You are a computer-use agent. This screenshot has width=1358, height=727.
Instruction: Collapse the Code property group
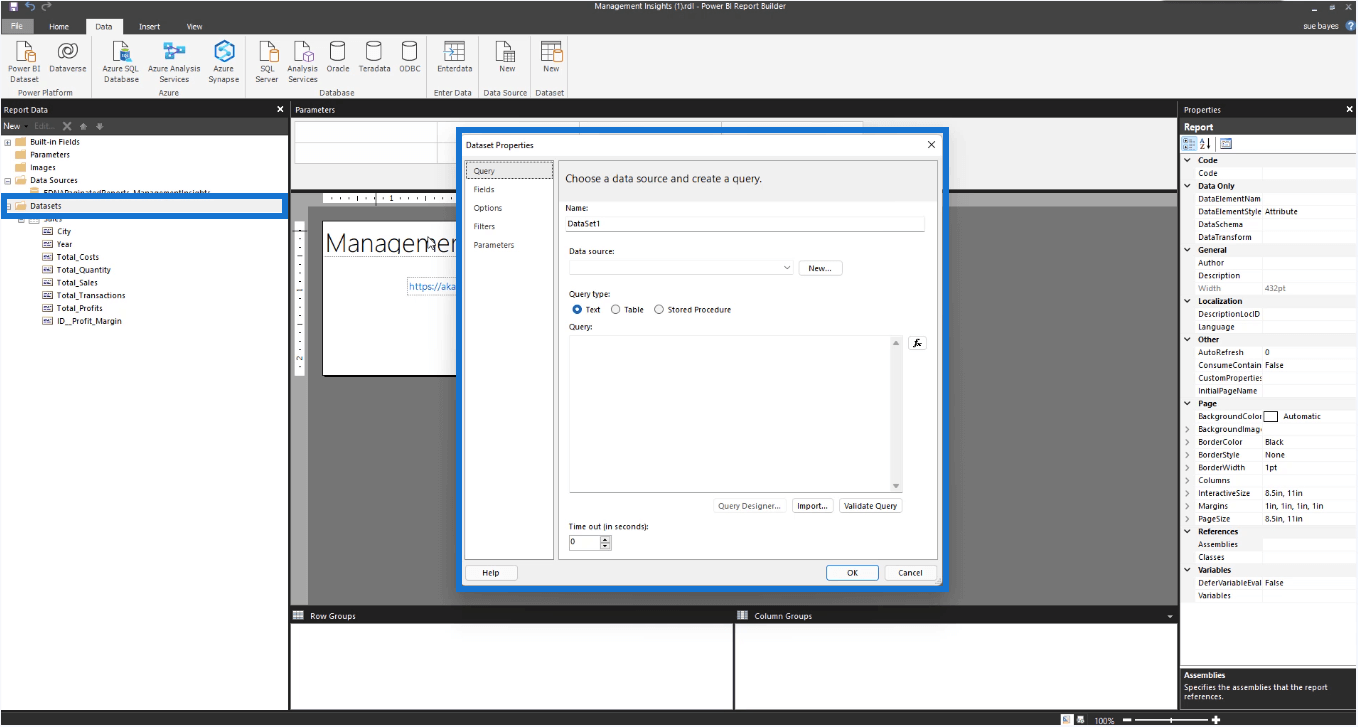click(1188, 160)
